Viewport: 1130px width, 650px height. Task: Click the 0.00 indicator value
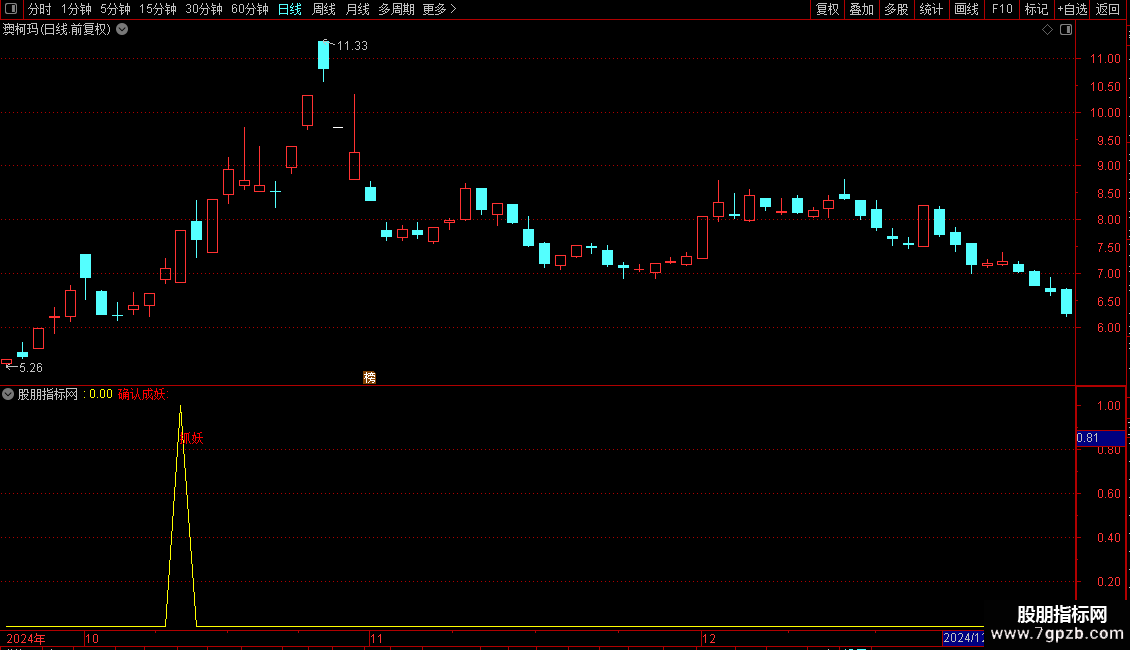click(101, 394)
